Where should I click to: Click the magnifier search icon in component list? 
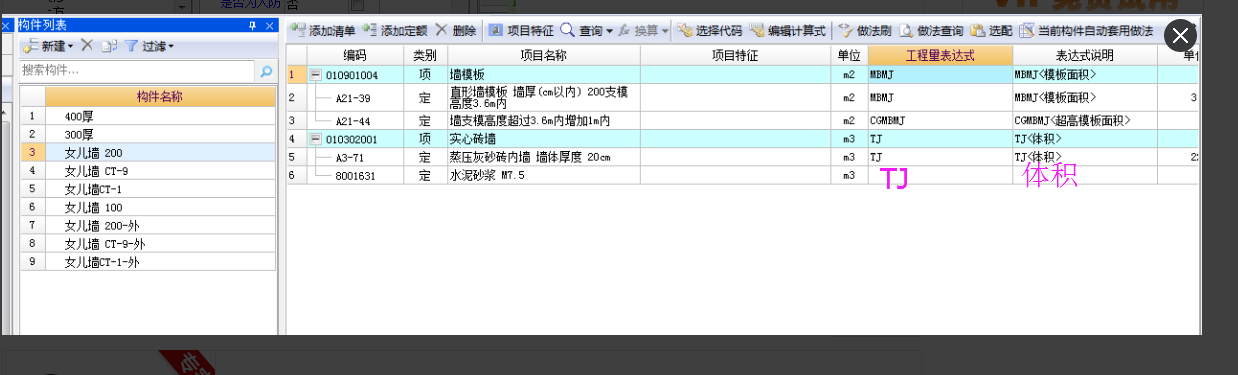point(266,71)
